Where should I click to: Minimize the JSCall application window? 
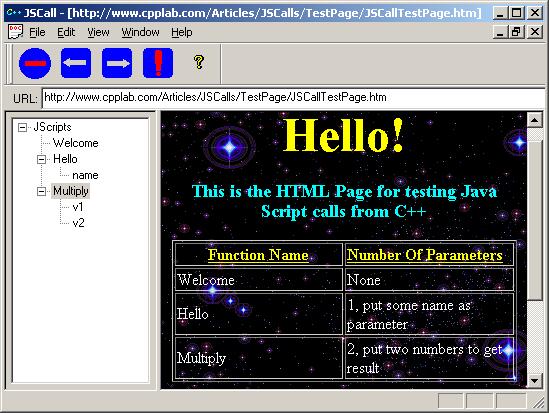500,13
